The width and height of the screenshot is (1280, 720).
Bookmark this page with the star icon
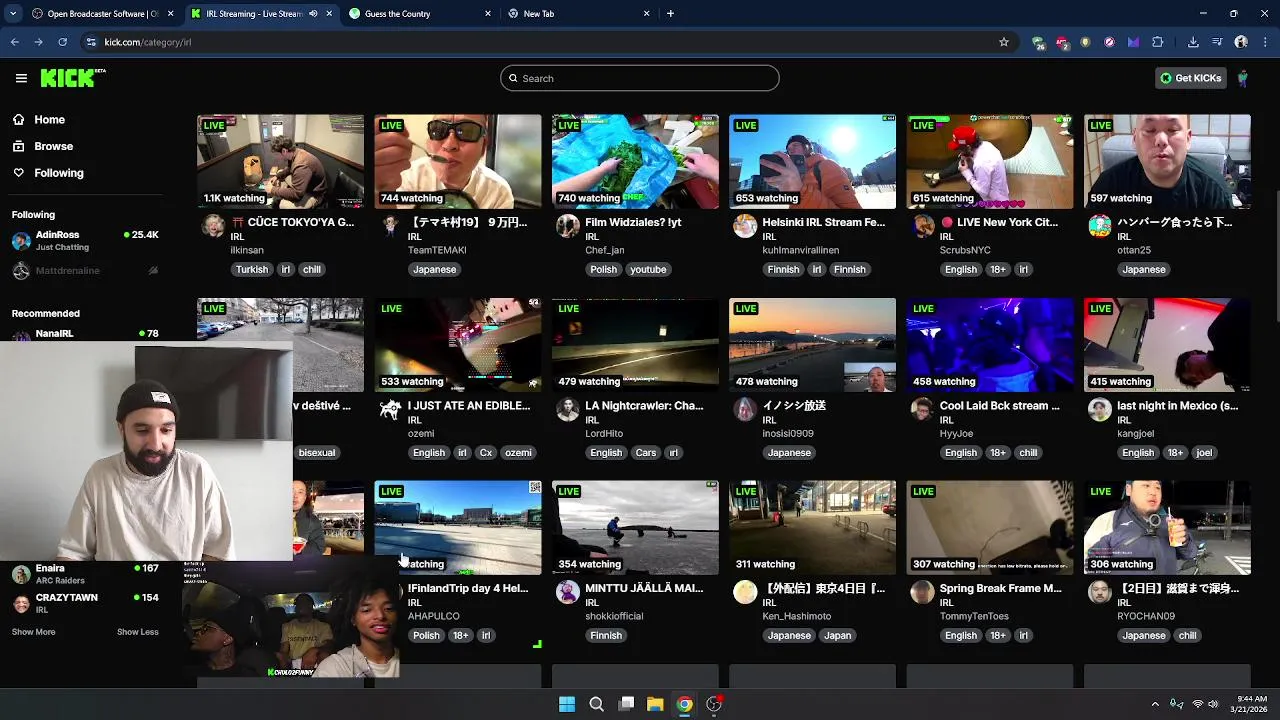1004,42
